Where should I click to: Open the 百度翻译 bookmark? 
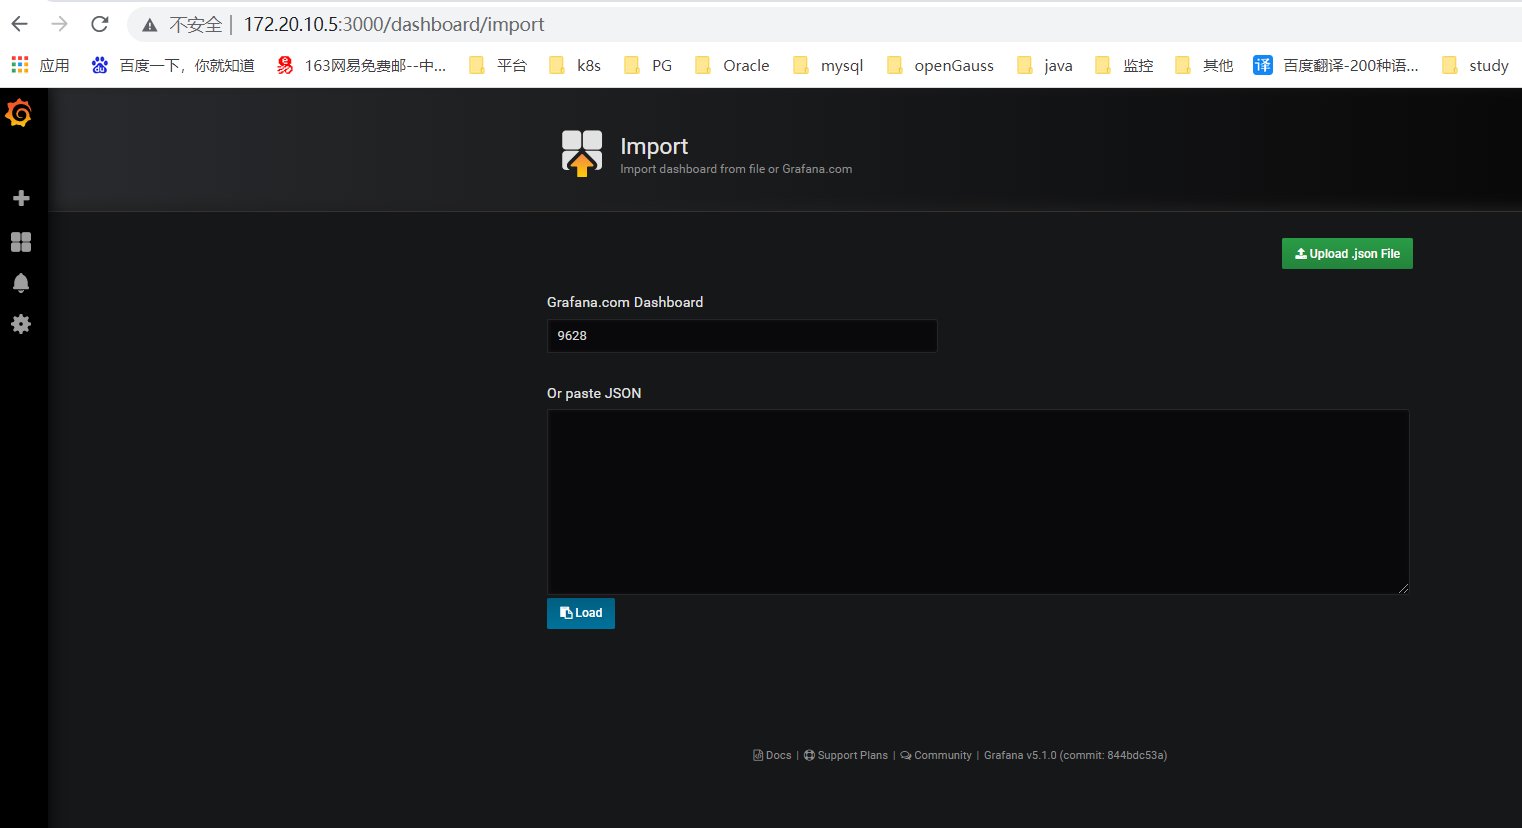tap(1336, 65)
